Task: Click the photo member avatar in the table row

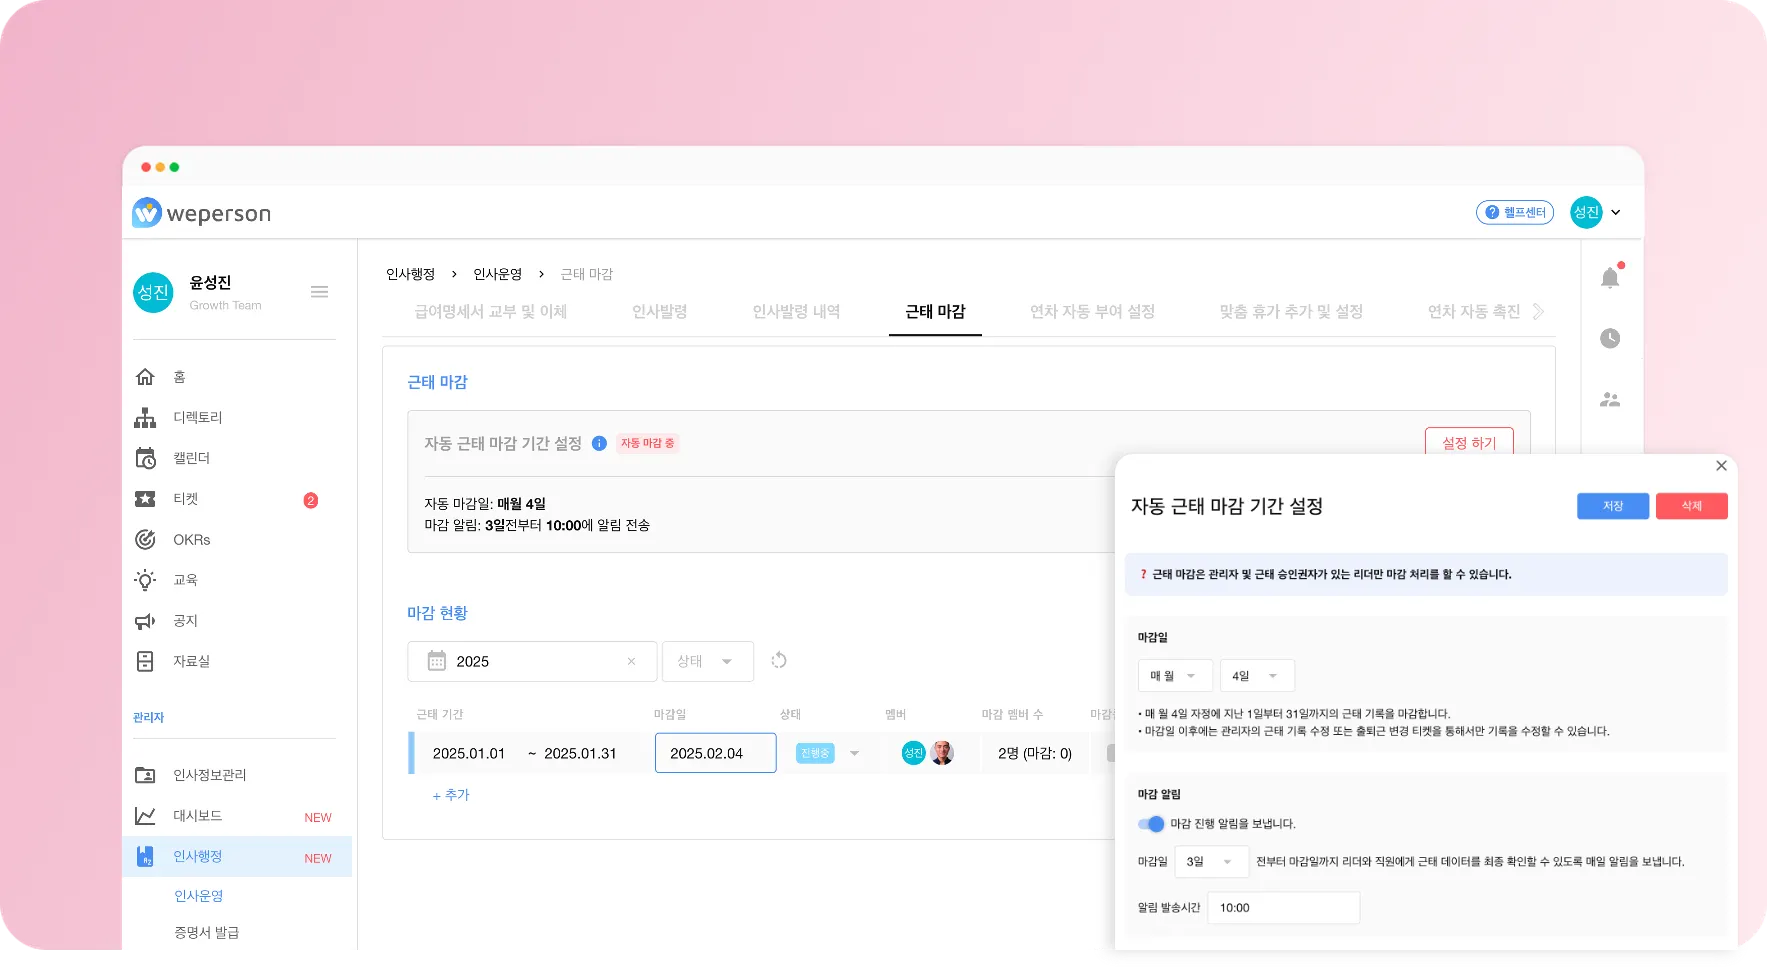Action: pyautogui.click(x=942, y=753)
